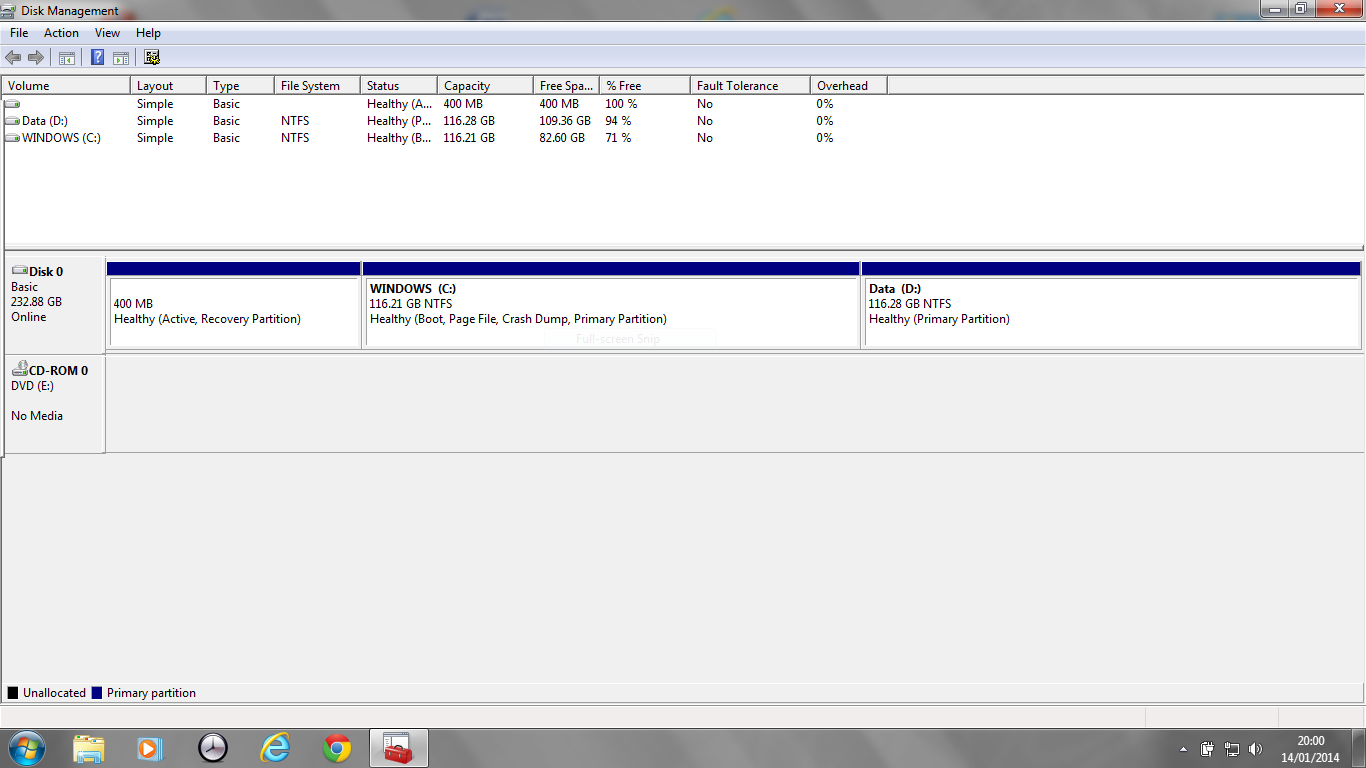Select the WINDOWS (C:) partition block
The height and width of the screenshot is (768, 1366).
[x=611, y=305]
